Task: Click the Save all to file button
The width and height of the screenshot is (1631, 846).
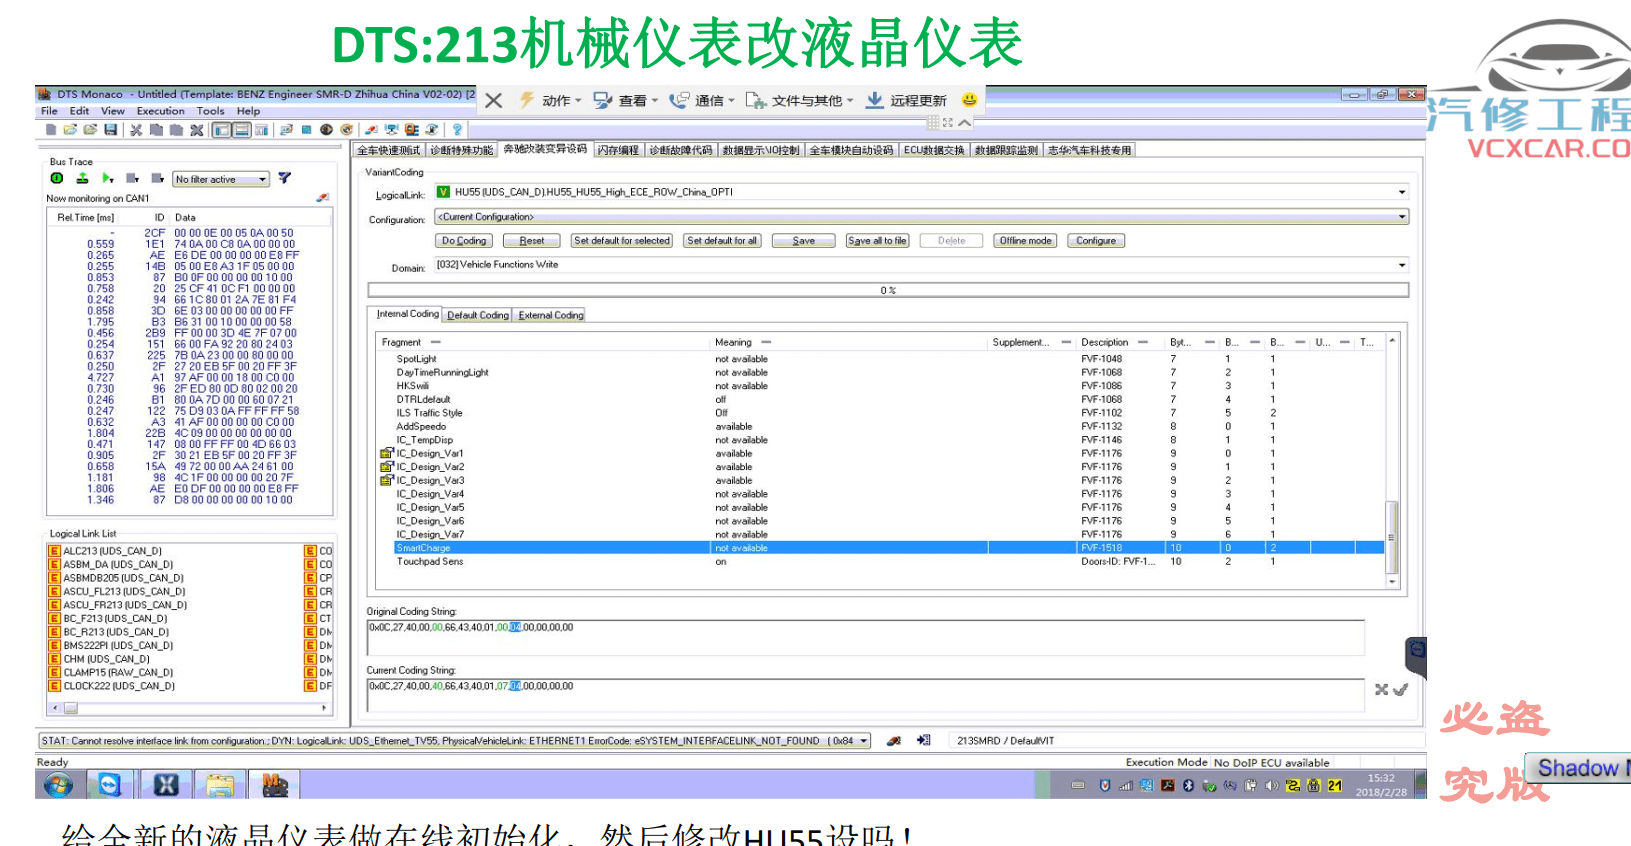Action: [877, 241]
